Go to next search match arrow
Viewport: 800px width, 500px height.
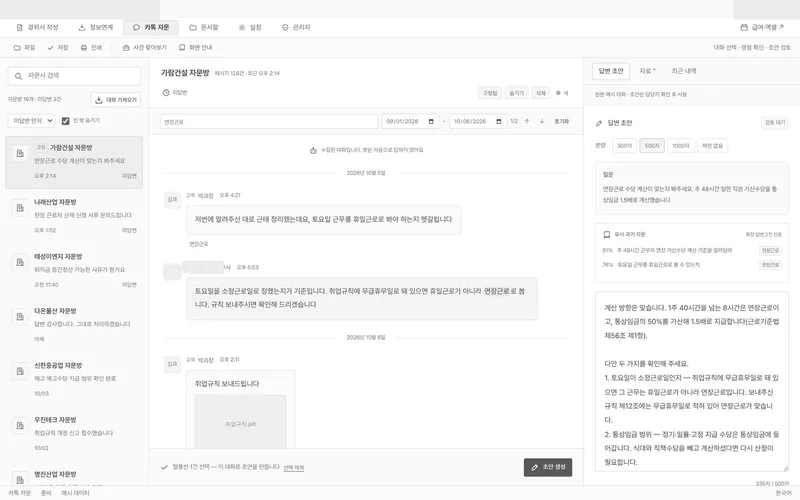pyautogui.click(x=542, y=121)
